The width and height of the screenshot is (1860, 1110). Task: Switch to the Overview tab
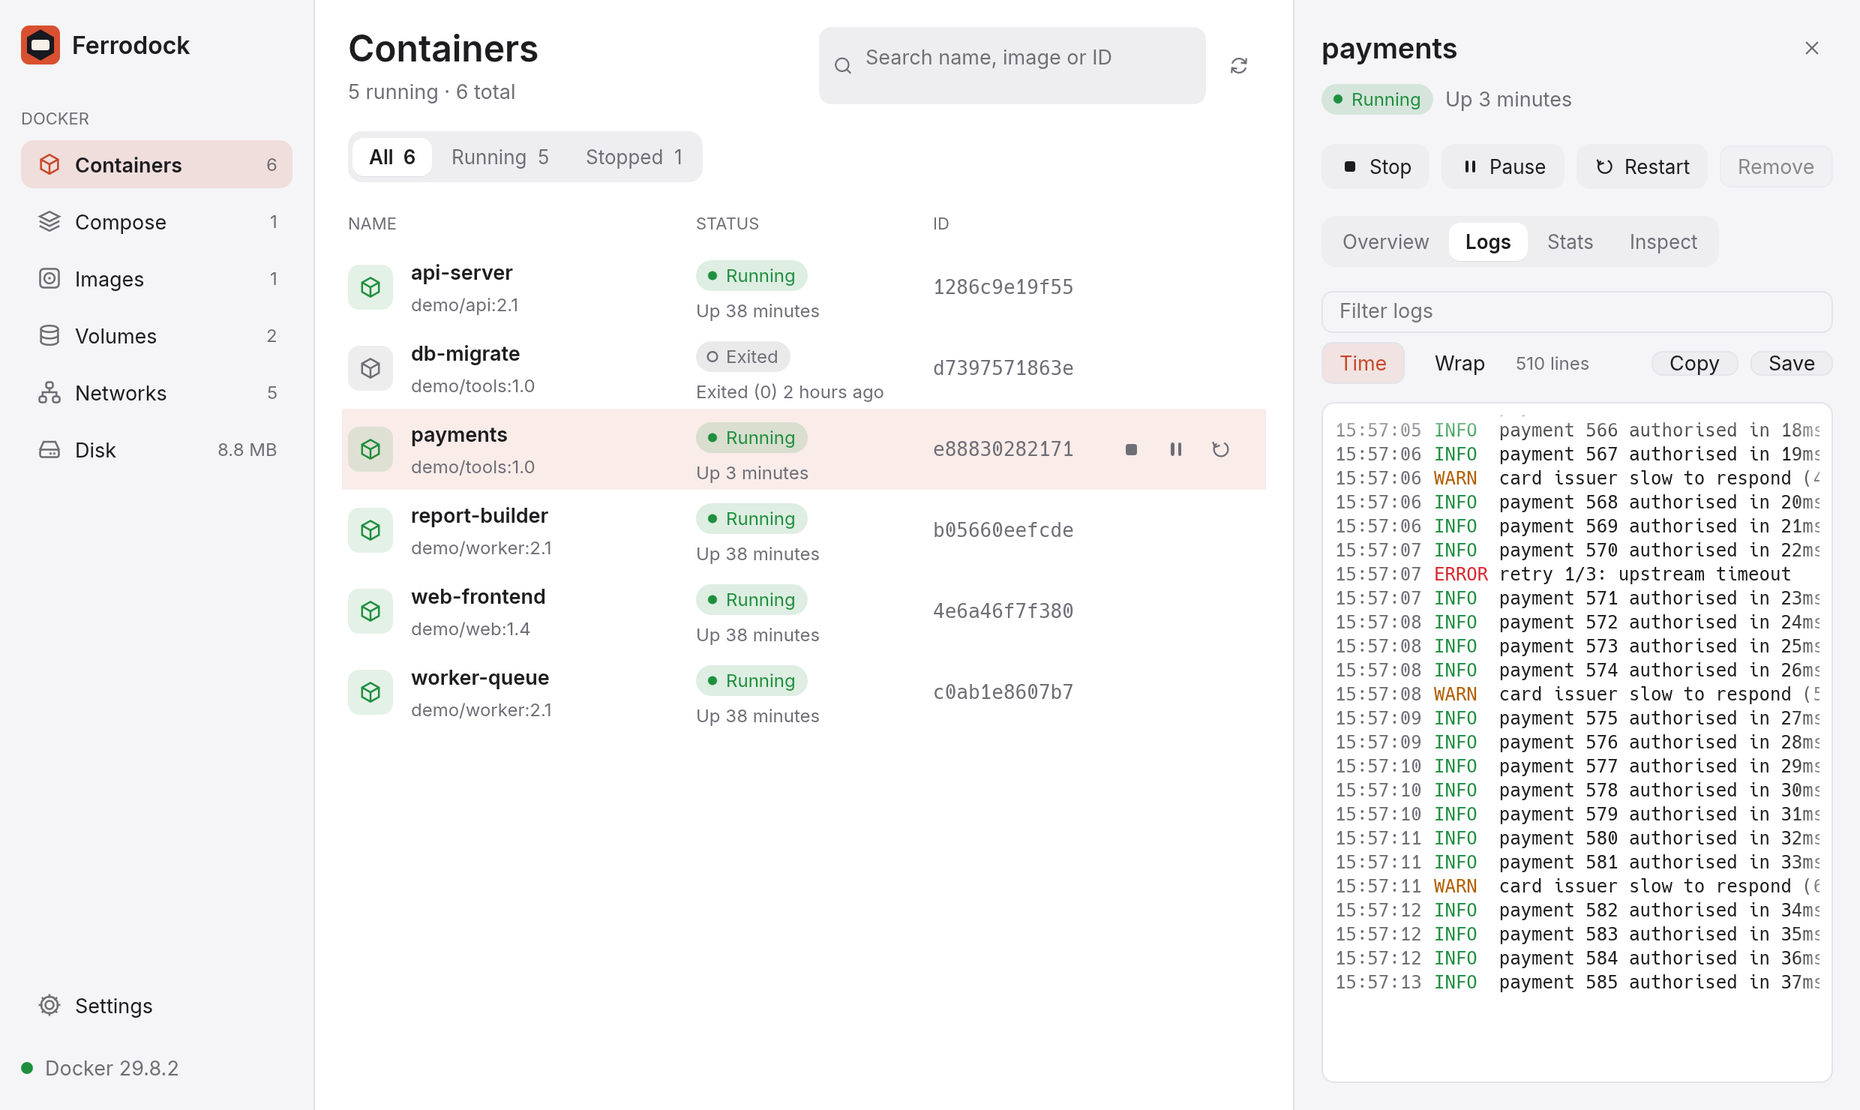pyautogui.click(x=1386, y=242)
